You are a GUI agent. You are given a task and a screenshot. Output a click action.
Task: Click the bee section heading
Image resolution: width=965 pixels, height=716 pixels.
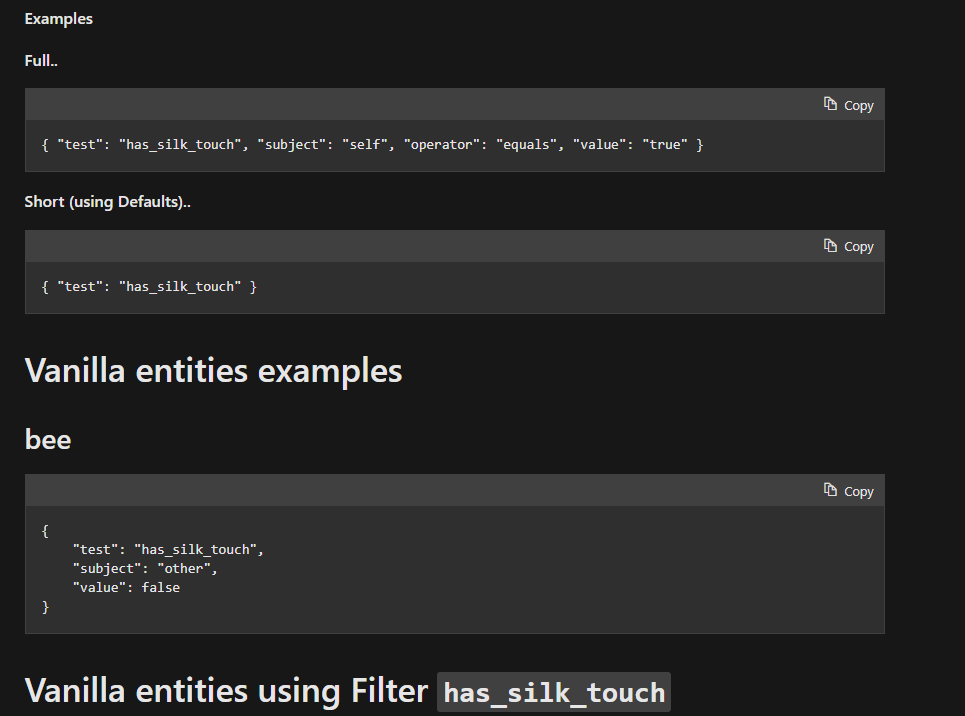pyautogui.click(x=47, y=438)
